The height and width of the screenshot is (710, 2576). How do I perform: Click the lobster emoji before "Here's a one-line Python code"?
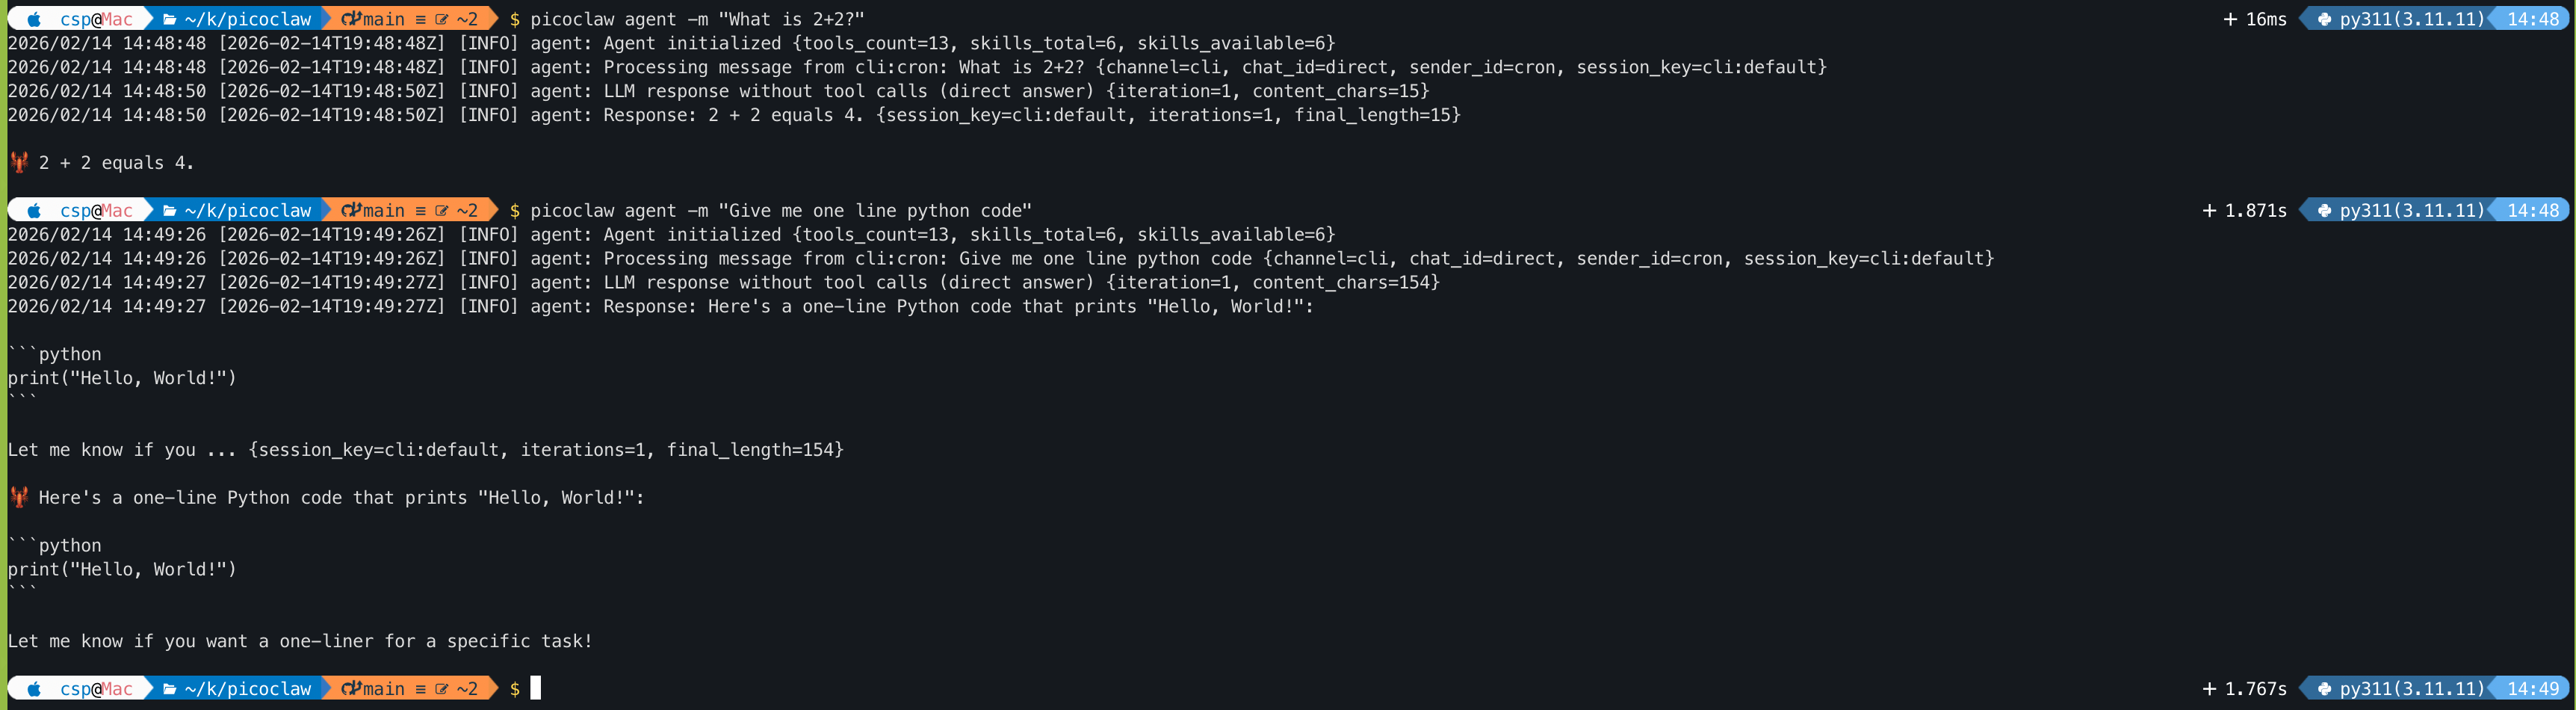tap(19, 497)
